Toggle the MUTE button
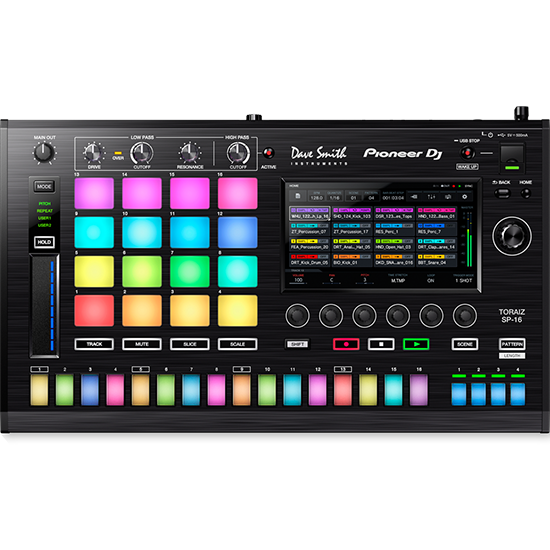Screen dimensions: 550x550 point(142,344)
